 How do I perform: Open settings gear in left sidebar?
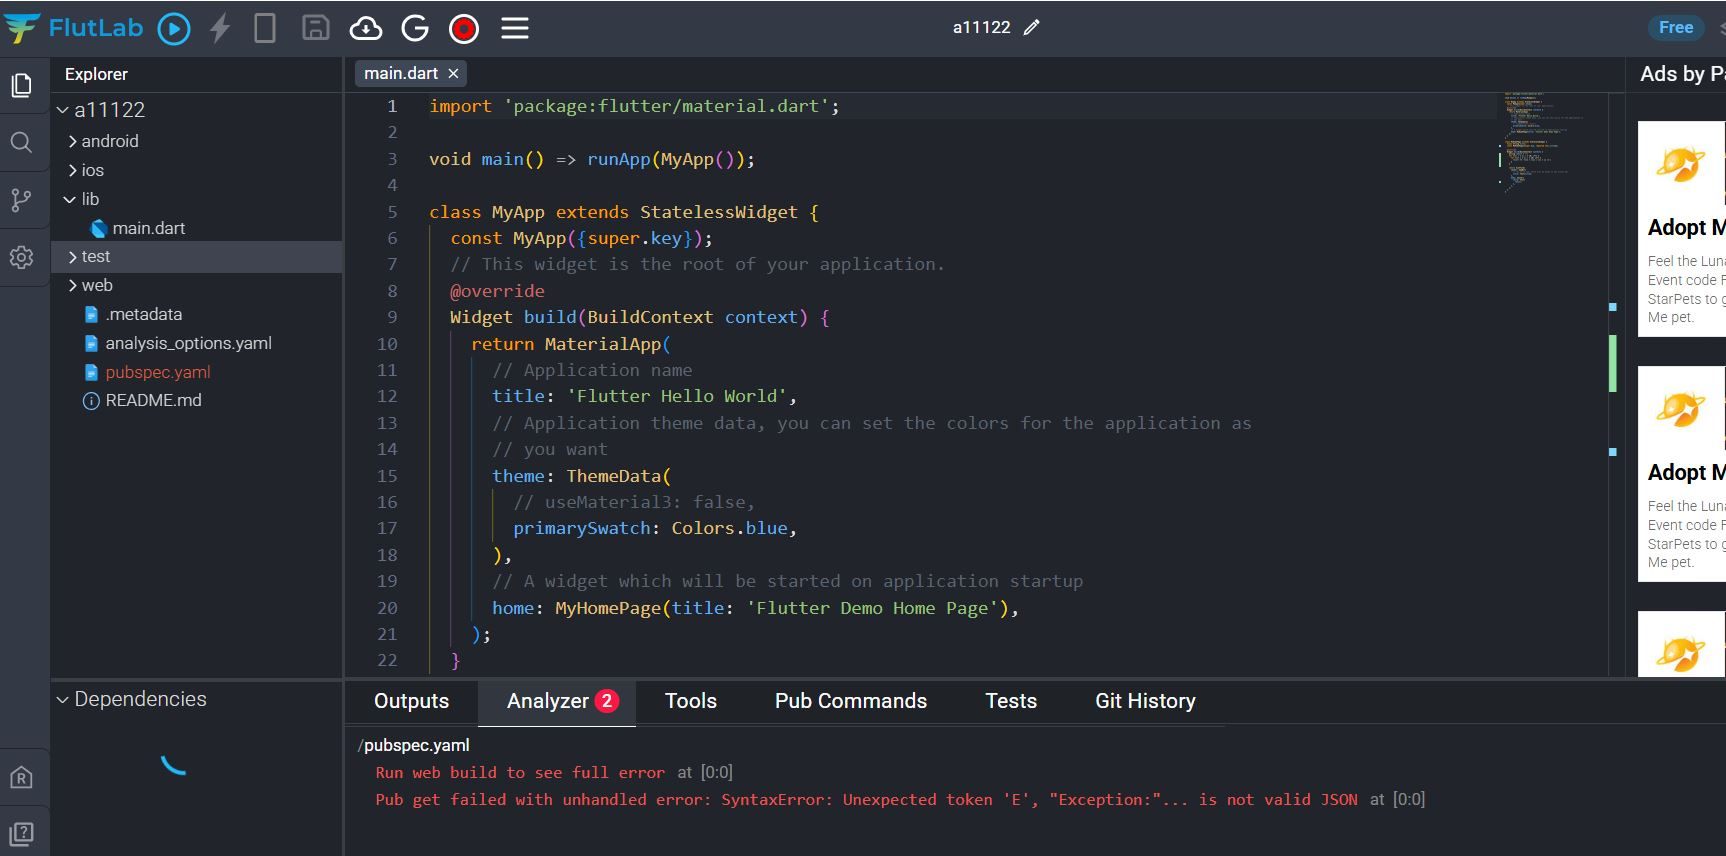(21, 258)
